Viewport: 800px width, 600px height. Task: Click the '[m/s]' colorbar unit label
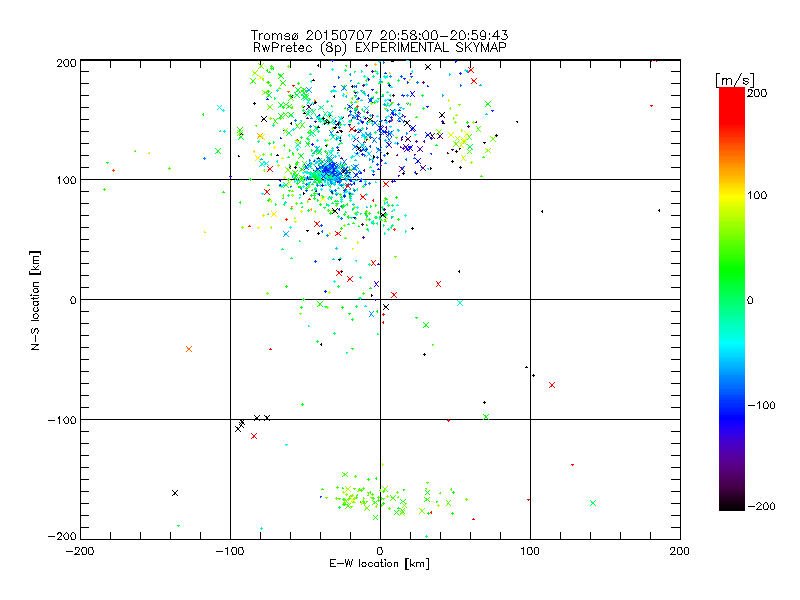point(735,80)
